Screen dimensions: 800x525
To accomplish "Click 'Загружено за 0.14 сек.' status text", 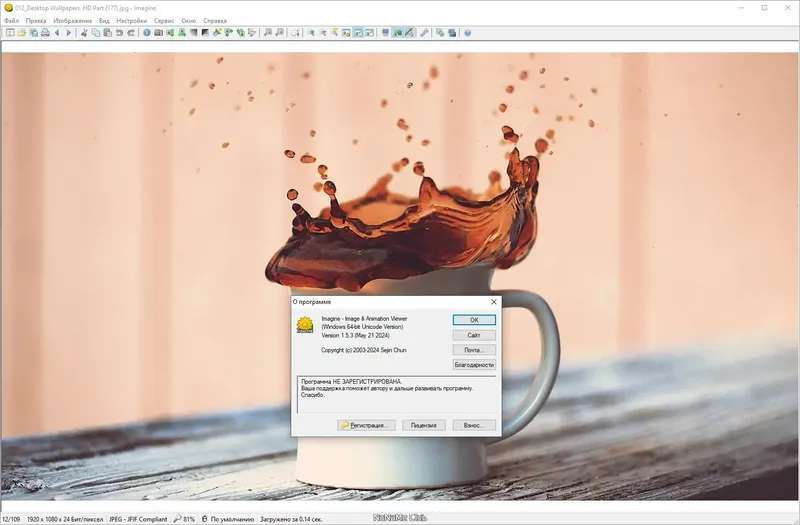I will (x=291, y=519).
